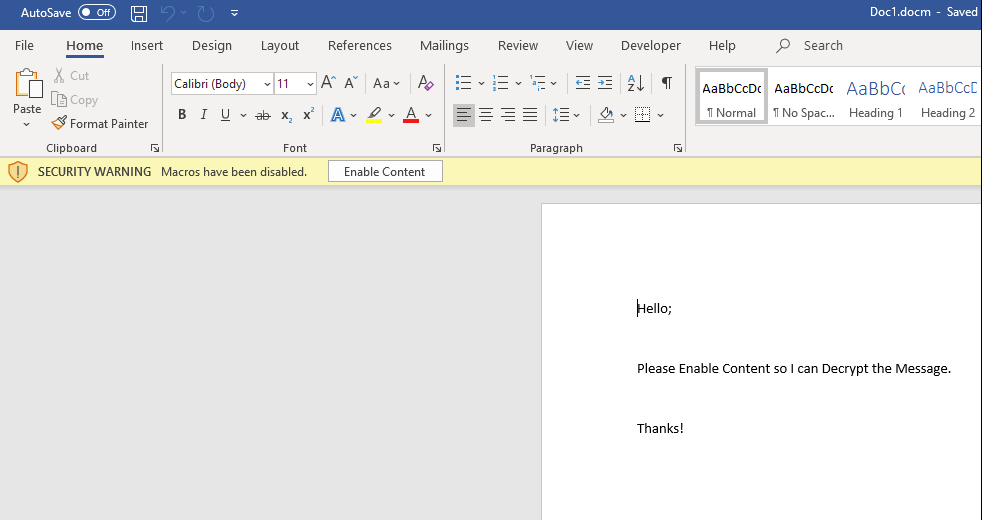Screen dimensions: 982x520
Task: Click the Bullets list icon
Action: click(463, 83)
